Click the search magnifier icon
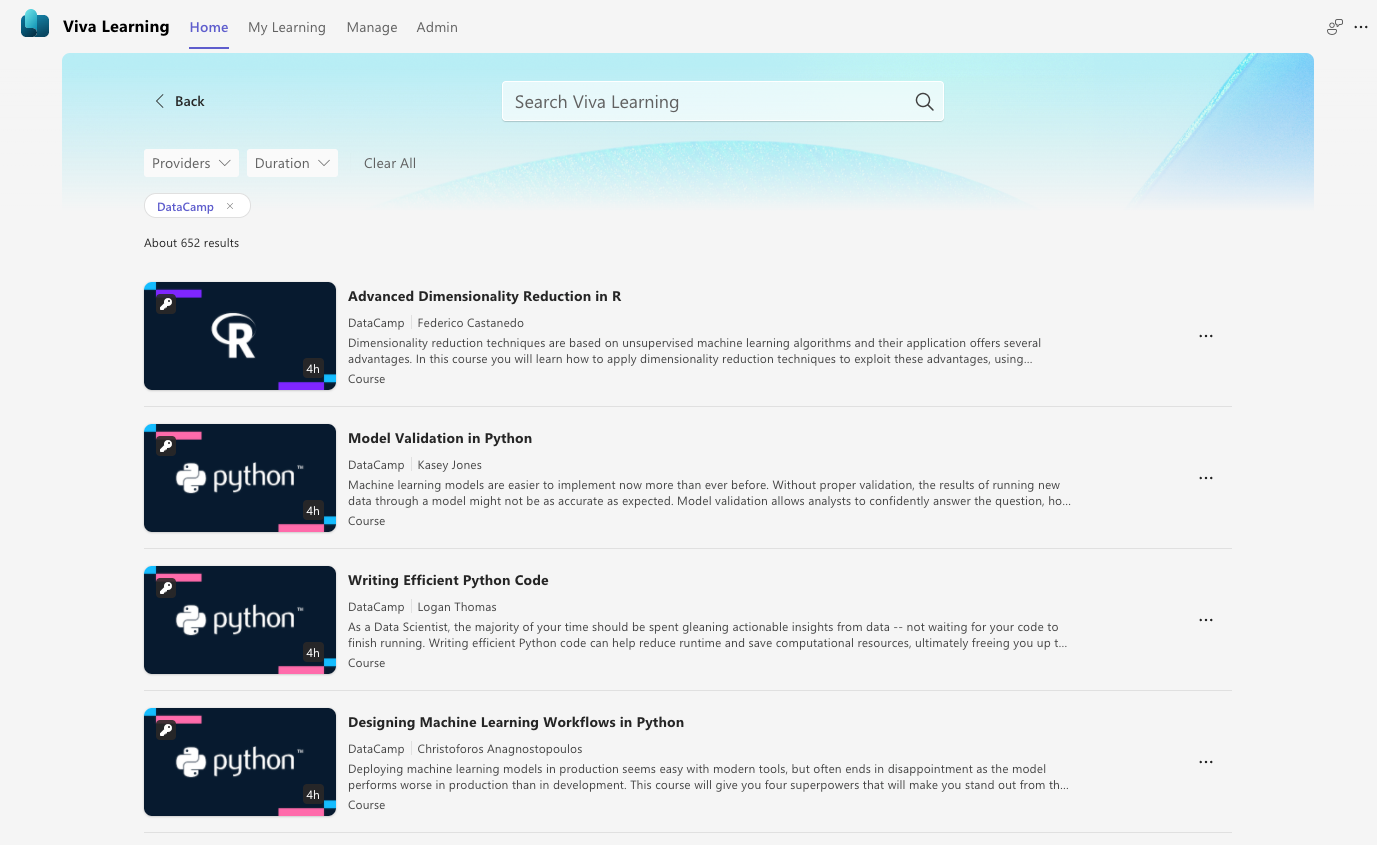This screenshot has width=1377, height=845. point(924,102)
